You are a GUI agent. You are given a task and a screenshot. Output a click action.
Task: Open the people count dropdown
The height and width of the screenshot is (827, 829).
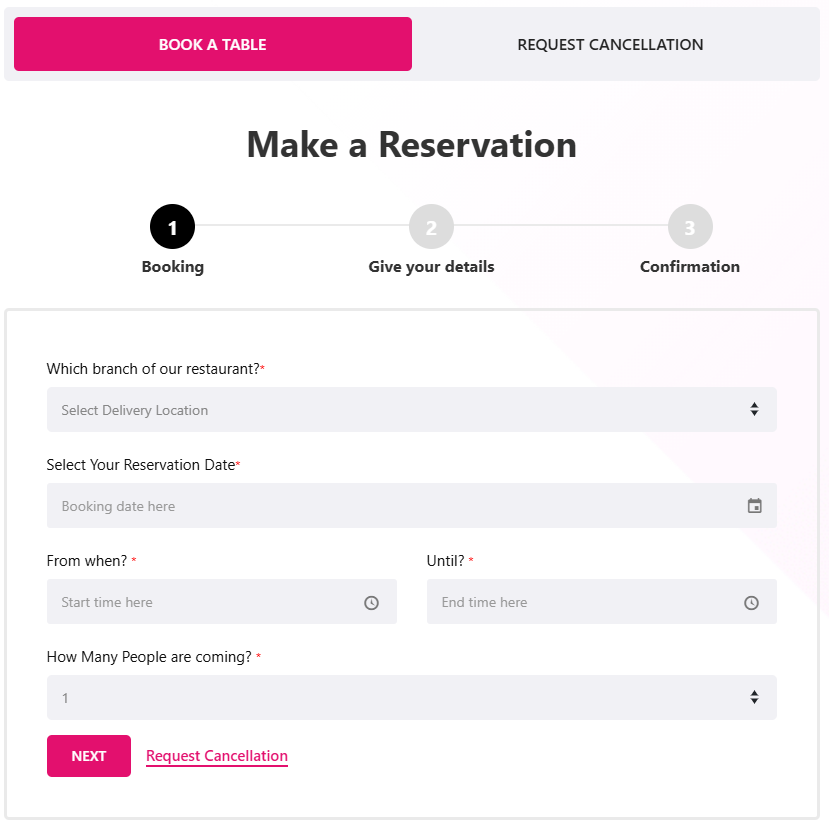pyautogui.click(x=400, y=698)
